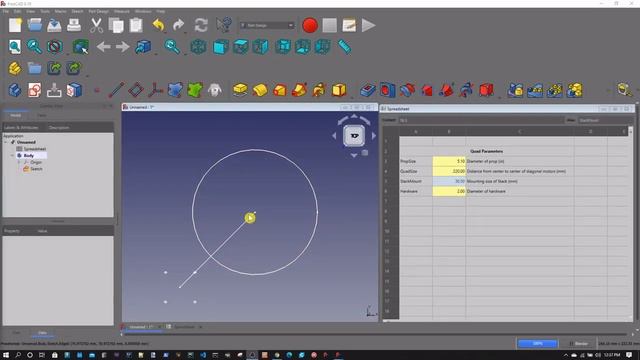Open the View menu
Viewport: 640px width, 360px height.
pyautogui.click(x=30, y=11)
